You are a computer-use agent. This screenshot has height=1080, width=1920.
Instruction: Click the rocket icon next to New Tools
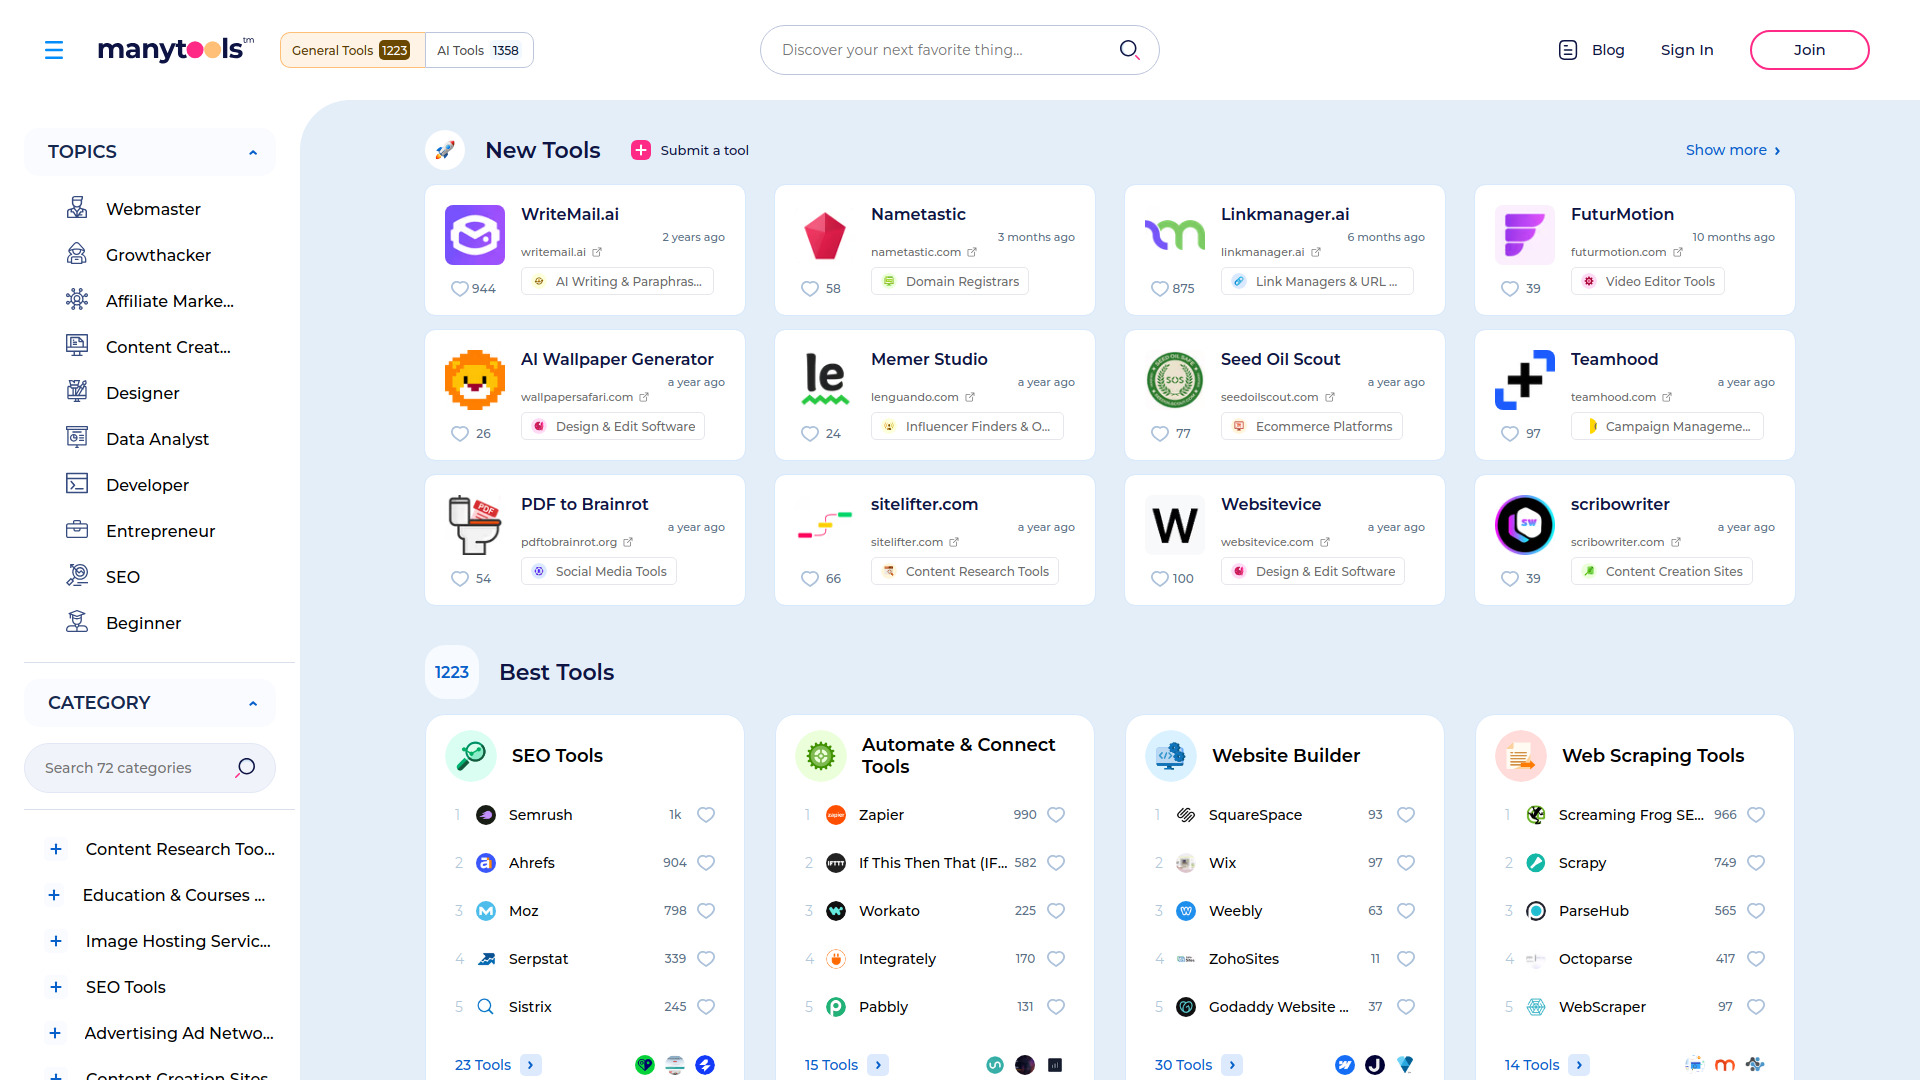click(445, 149)
